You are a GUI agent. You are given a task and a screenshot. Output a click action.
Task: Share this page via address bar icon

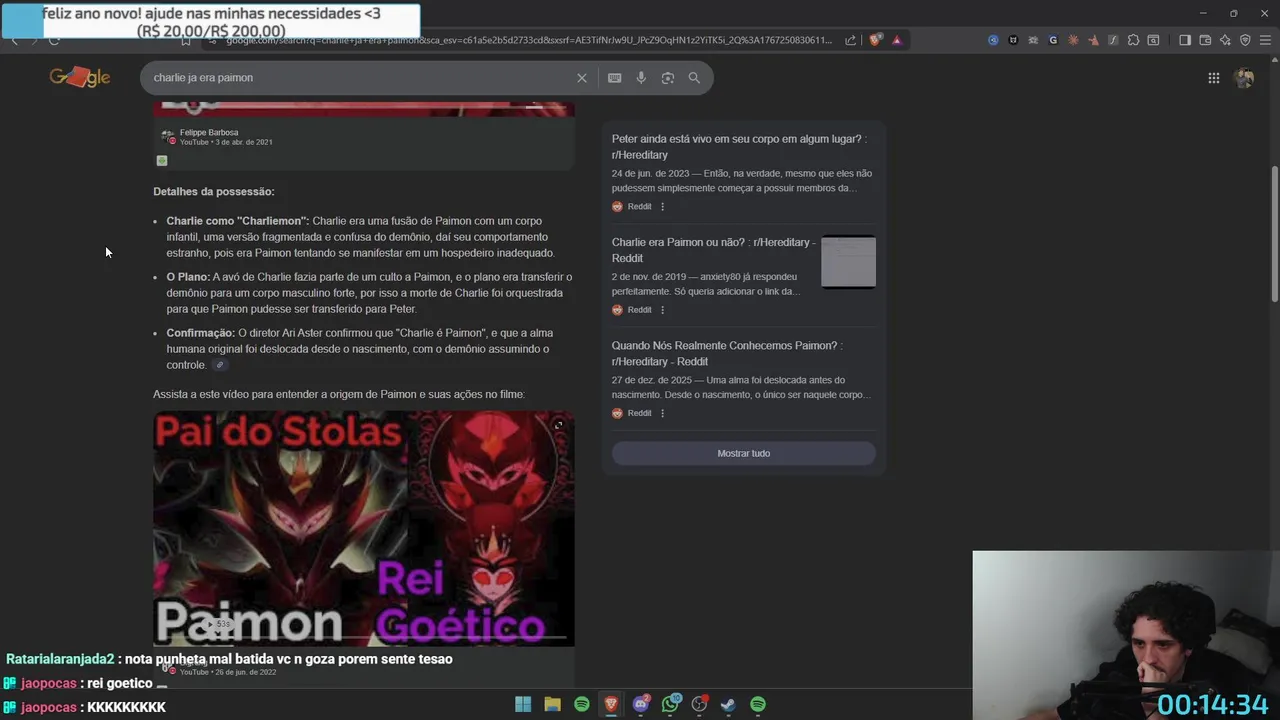850,40
